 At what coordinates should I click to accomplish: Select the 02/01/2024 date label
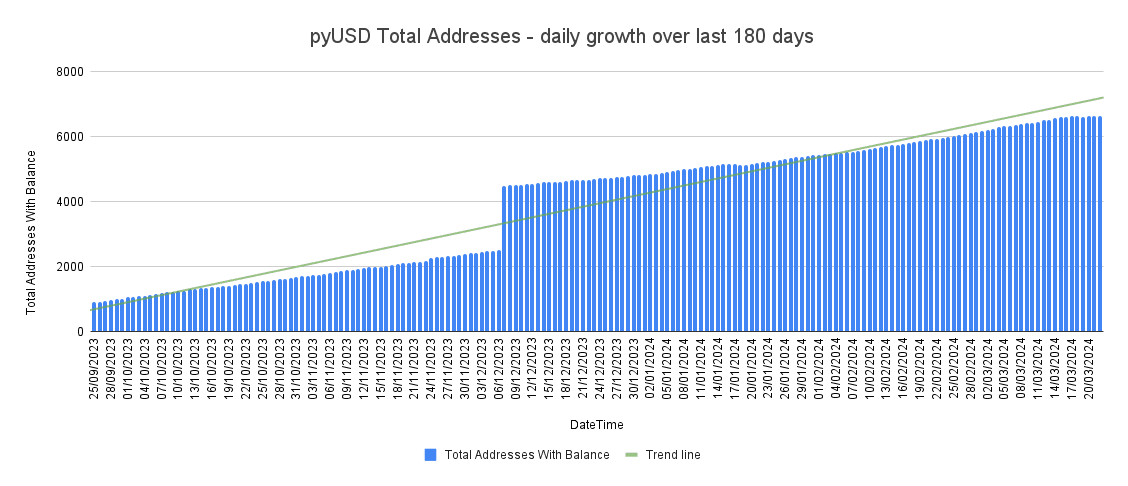click(x=651, y=372)
